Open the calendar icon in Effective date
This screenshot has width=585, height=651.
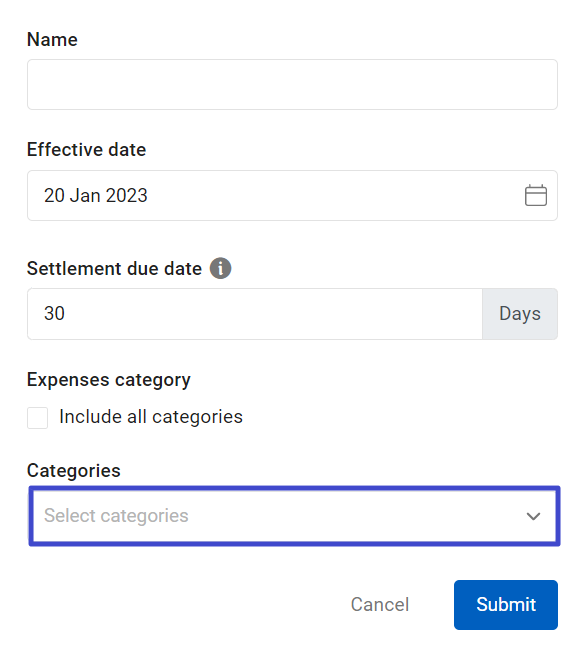[536, 195]
